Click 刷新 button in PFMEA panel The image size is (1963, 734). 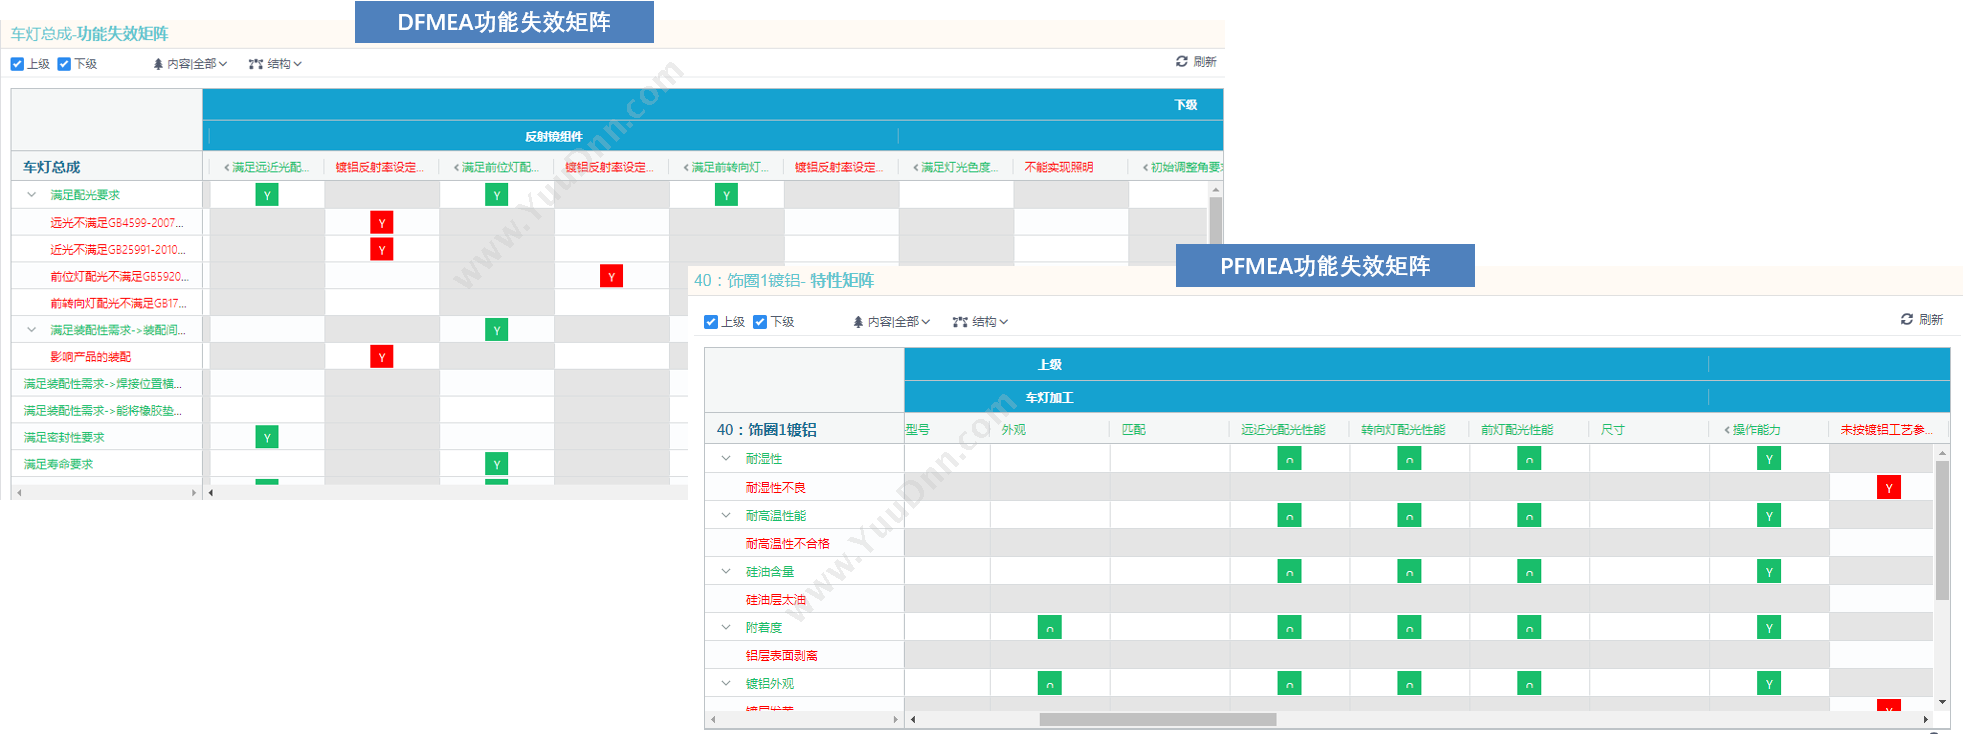point(1922,320)
